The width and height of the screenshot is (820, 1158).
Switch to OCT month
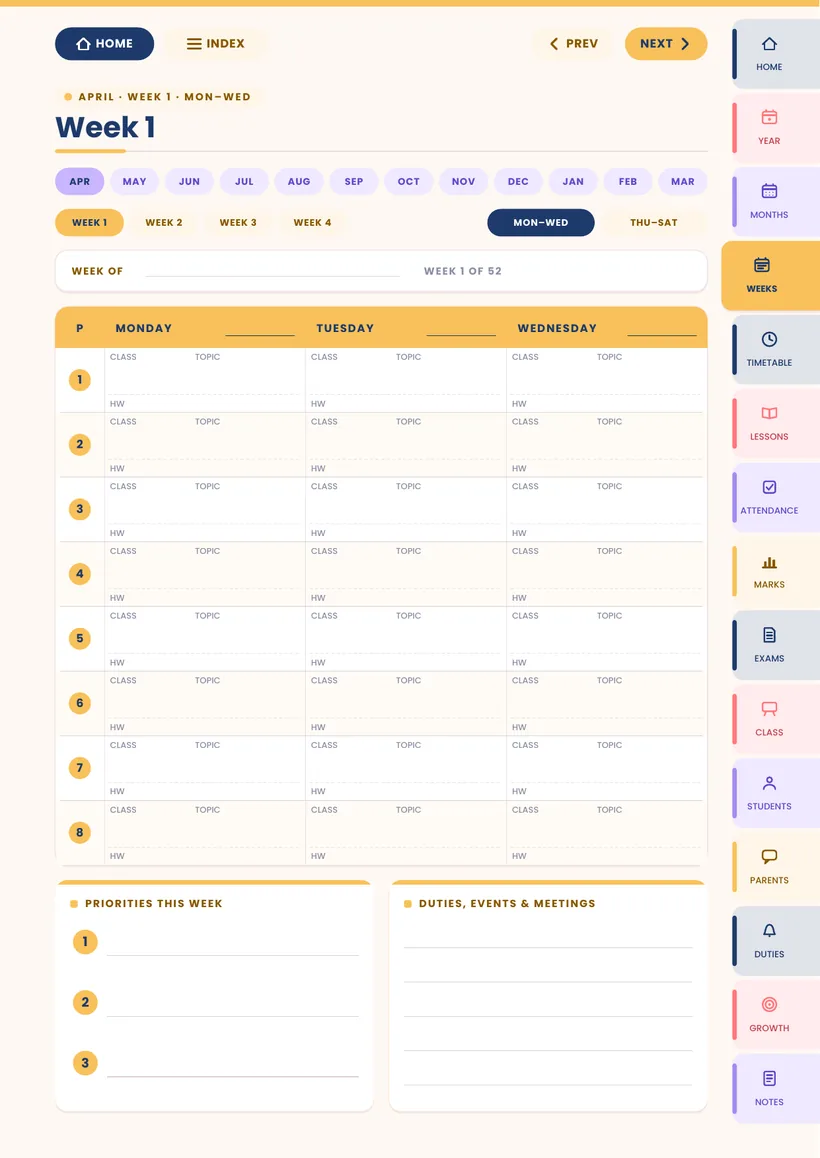(x=409, y=182)
